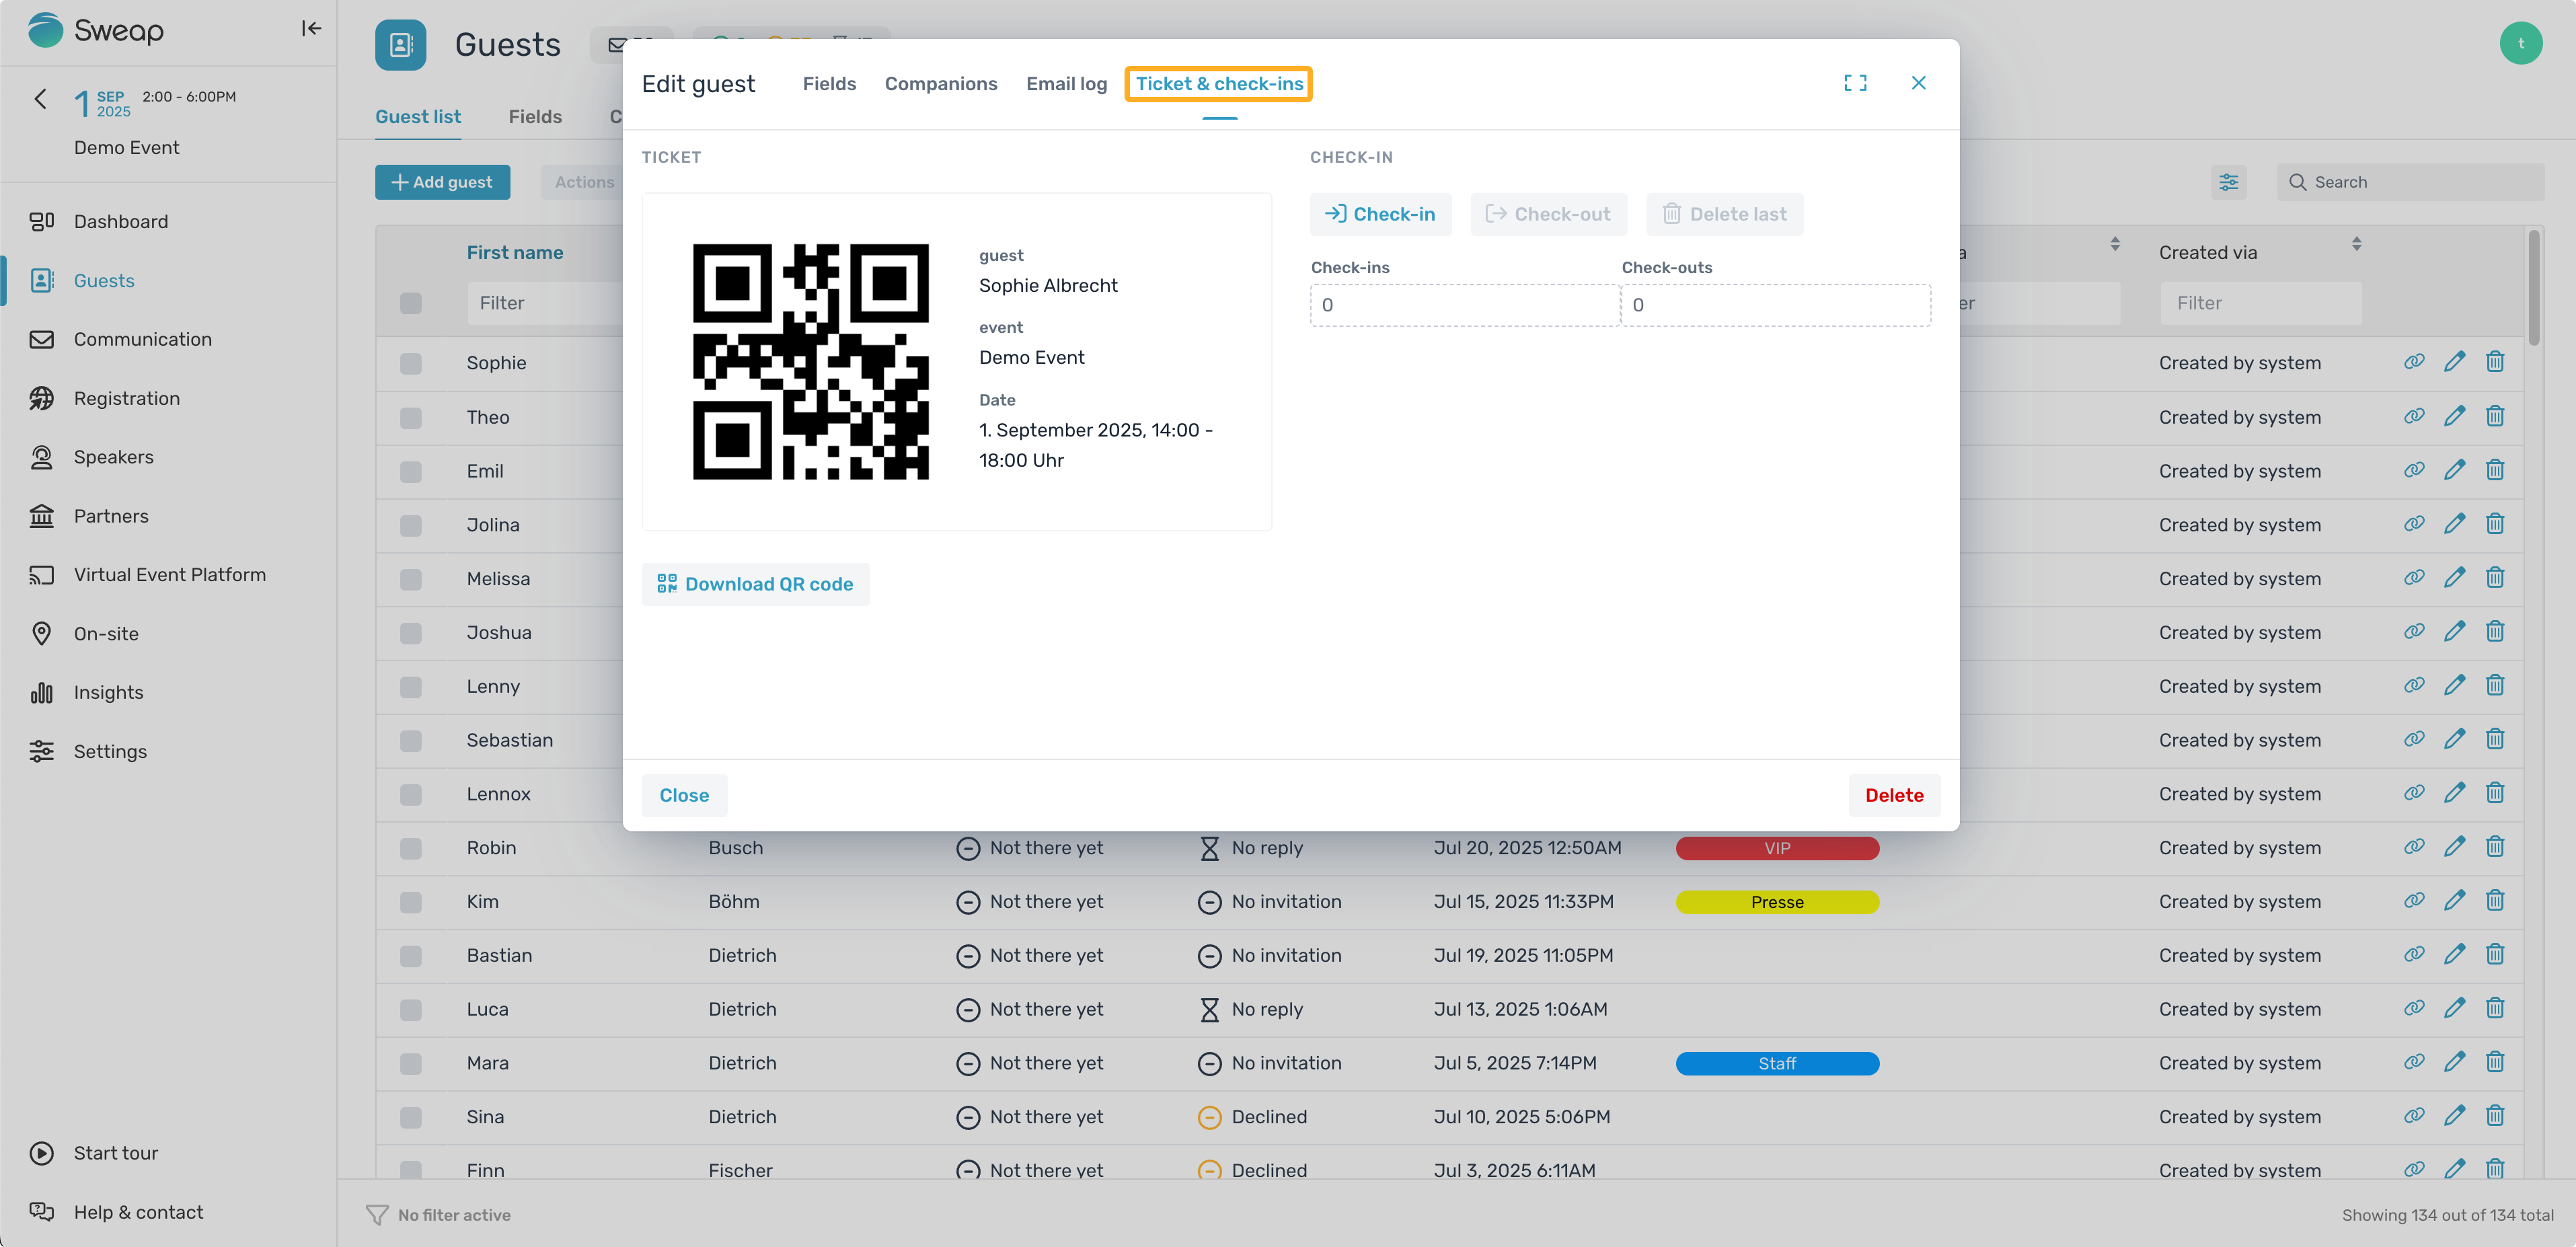Trash icon in Luca Dietrich row
This screenshot has height=1247, width=2576.
[2495, 1008]
